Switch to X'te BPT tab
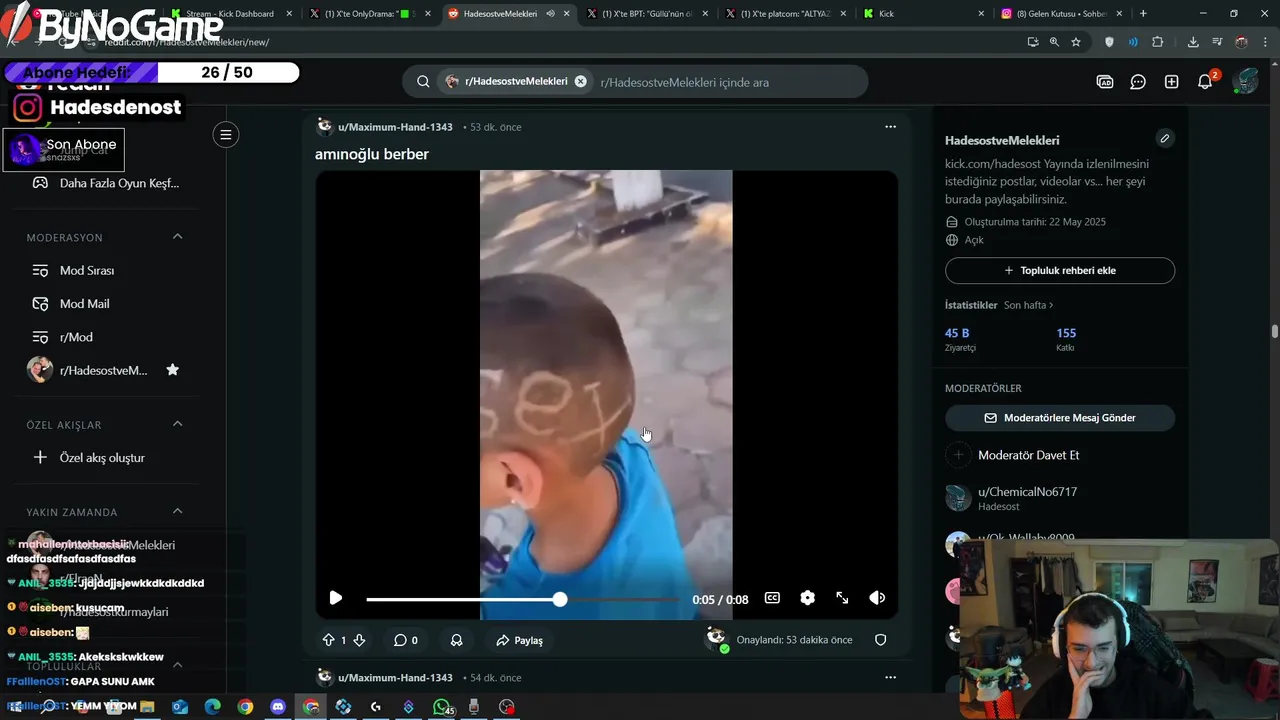Viewport: 1280px width, 720px height. tap(645, 14)
